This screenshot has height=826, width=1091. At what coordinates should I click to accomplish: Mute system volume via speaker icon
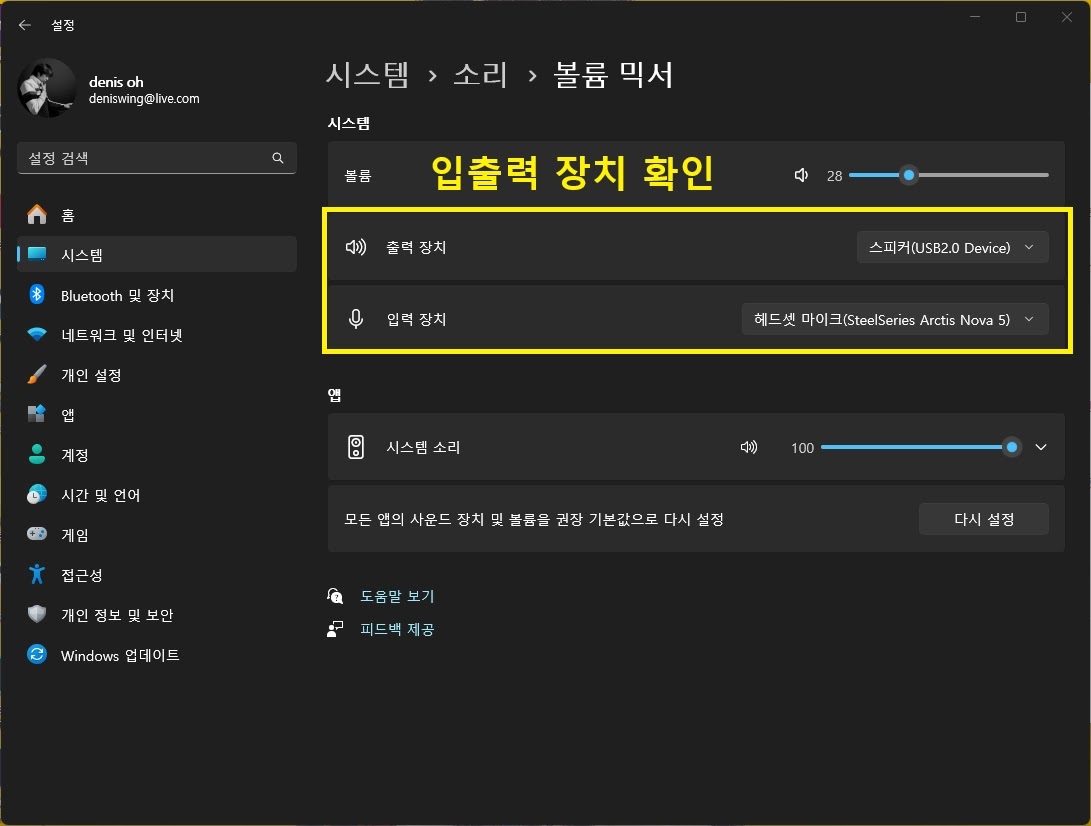[802, 175]
